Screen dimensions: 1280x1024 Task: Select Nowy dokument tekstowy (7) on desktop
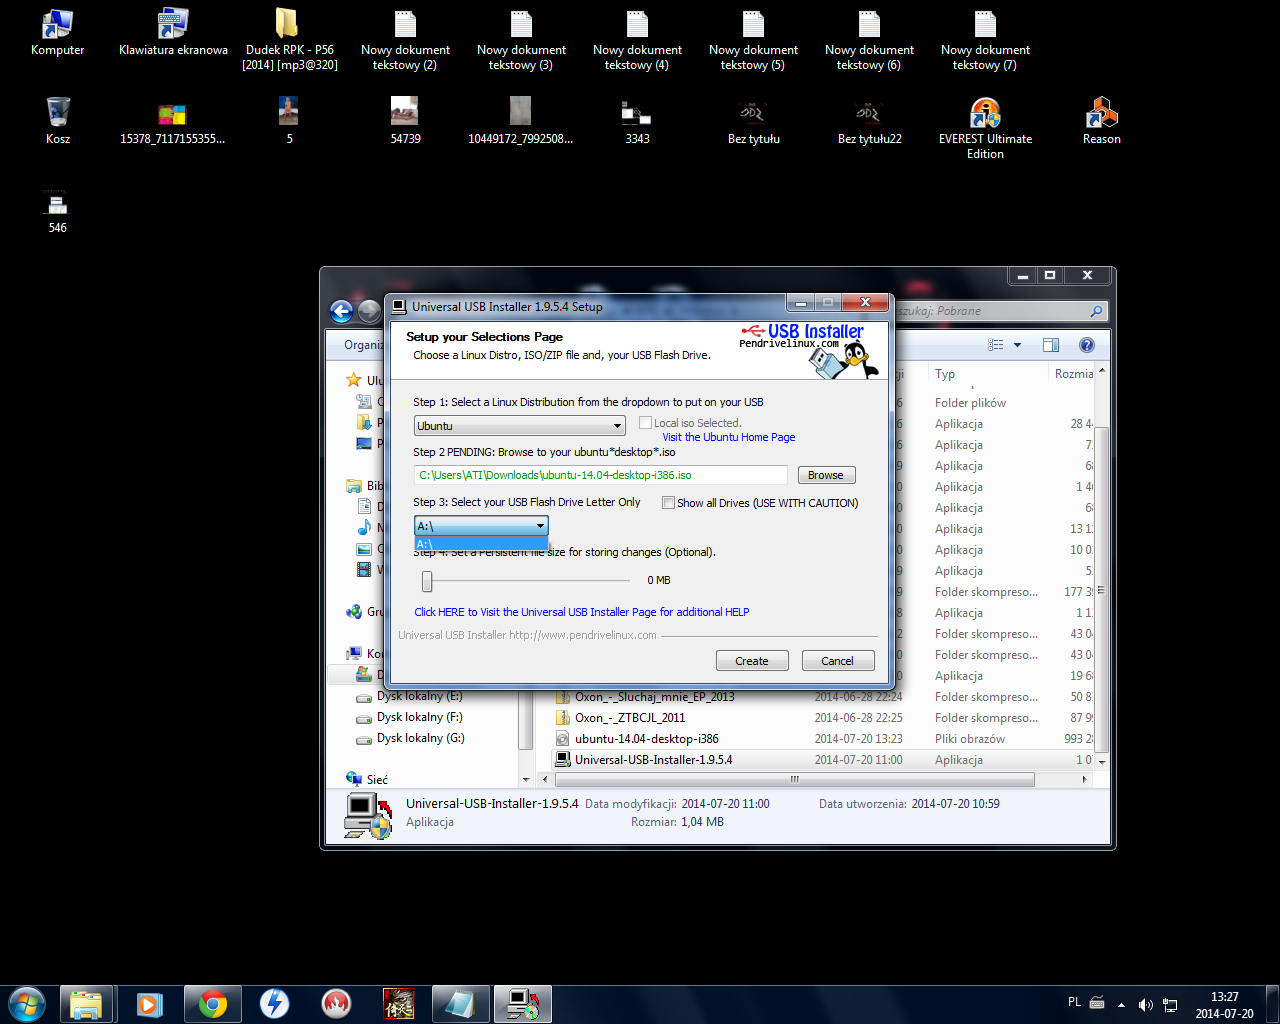click(985, 39)
